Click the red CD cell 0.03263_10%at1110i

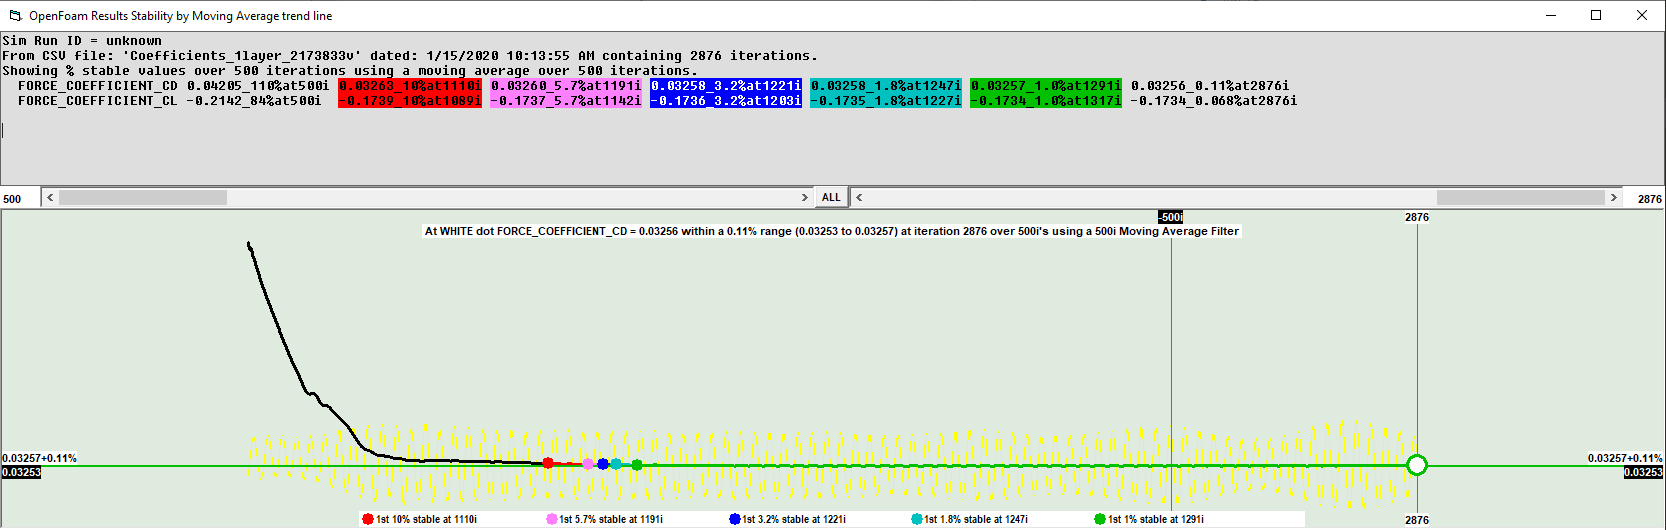pos(410,86)
